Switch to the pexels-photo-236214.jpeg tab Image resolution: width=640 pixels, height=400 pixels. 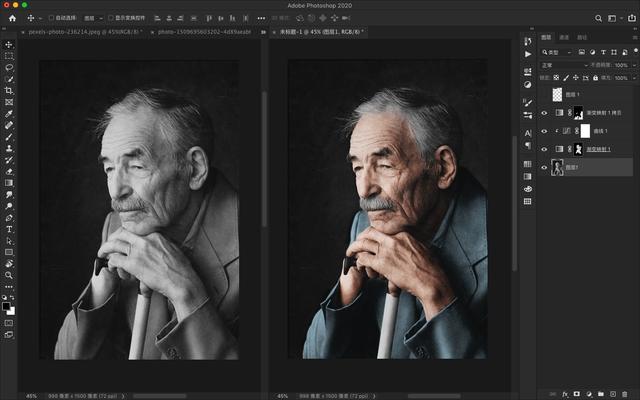coord(85,32)
